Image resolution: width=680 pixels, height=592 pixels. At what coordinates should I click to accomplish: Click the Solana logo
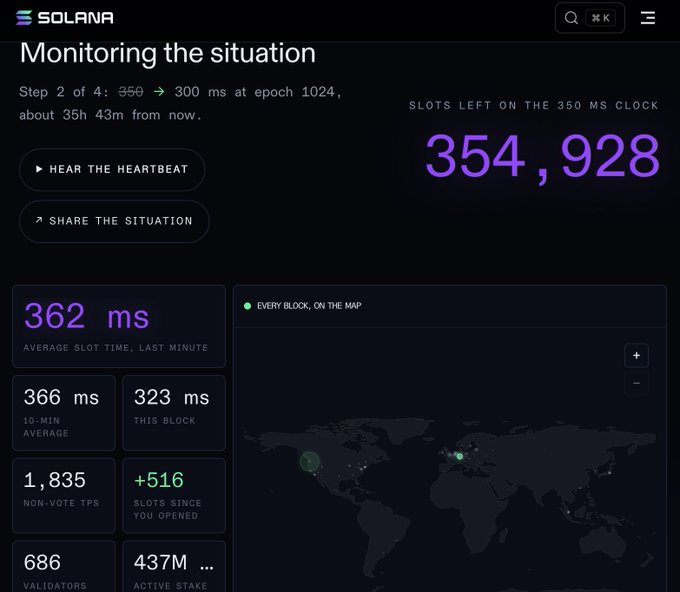[65, 18]
